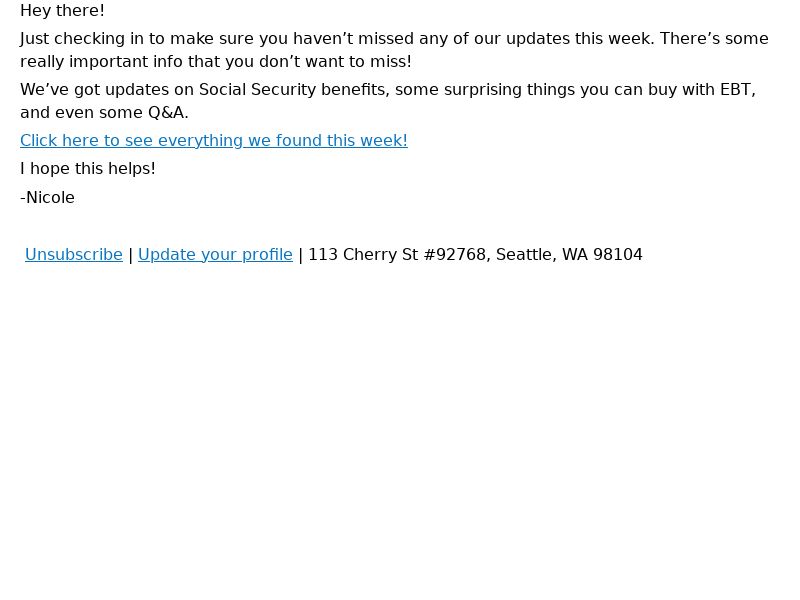Click the 'I hope this helps!' line

88,168
